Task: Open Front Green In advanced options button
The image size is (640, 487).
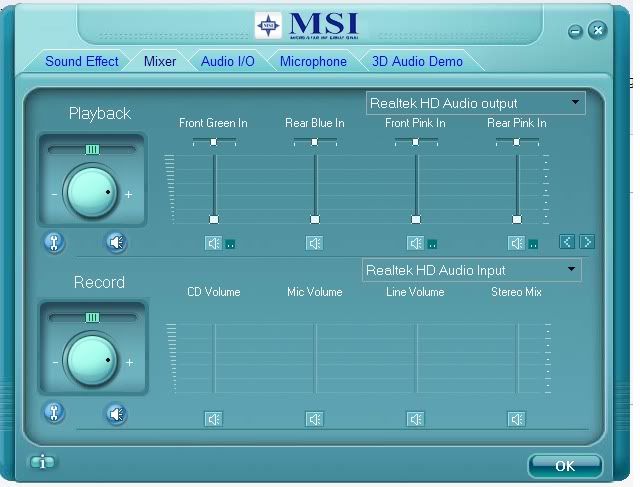Action: (x=230, y=245)
